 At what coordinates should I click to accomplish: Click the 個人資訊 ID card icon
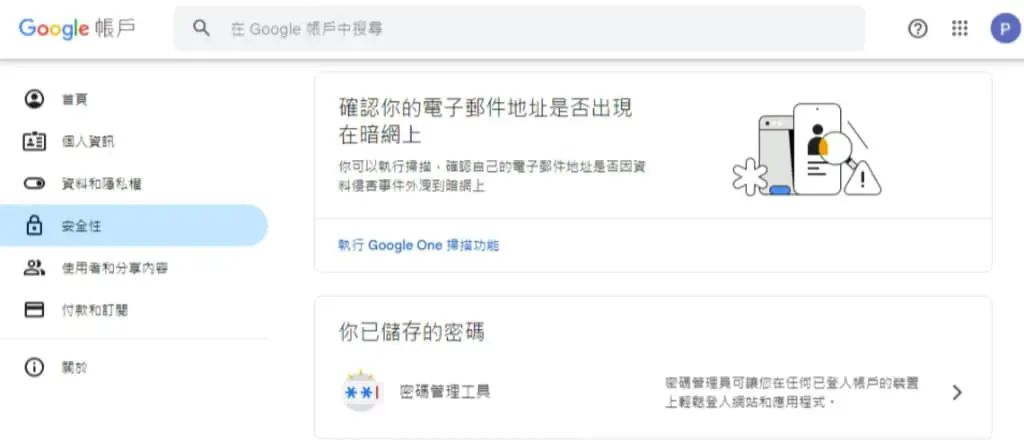coord(34,142)
